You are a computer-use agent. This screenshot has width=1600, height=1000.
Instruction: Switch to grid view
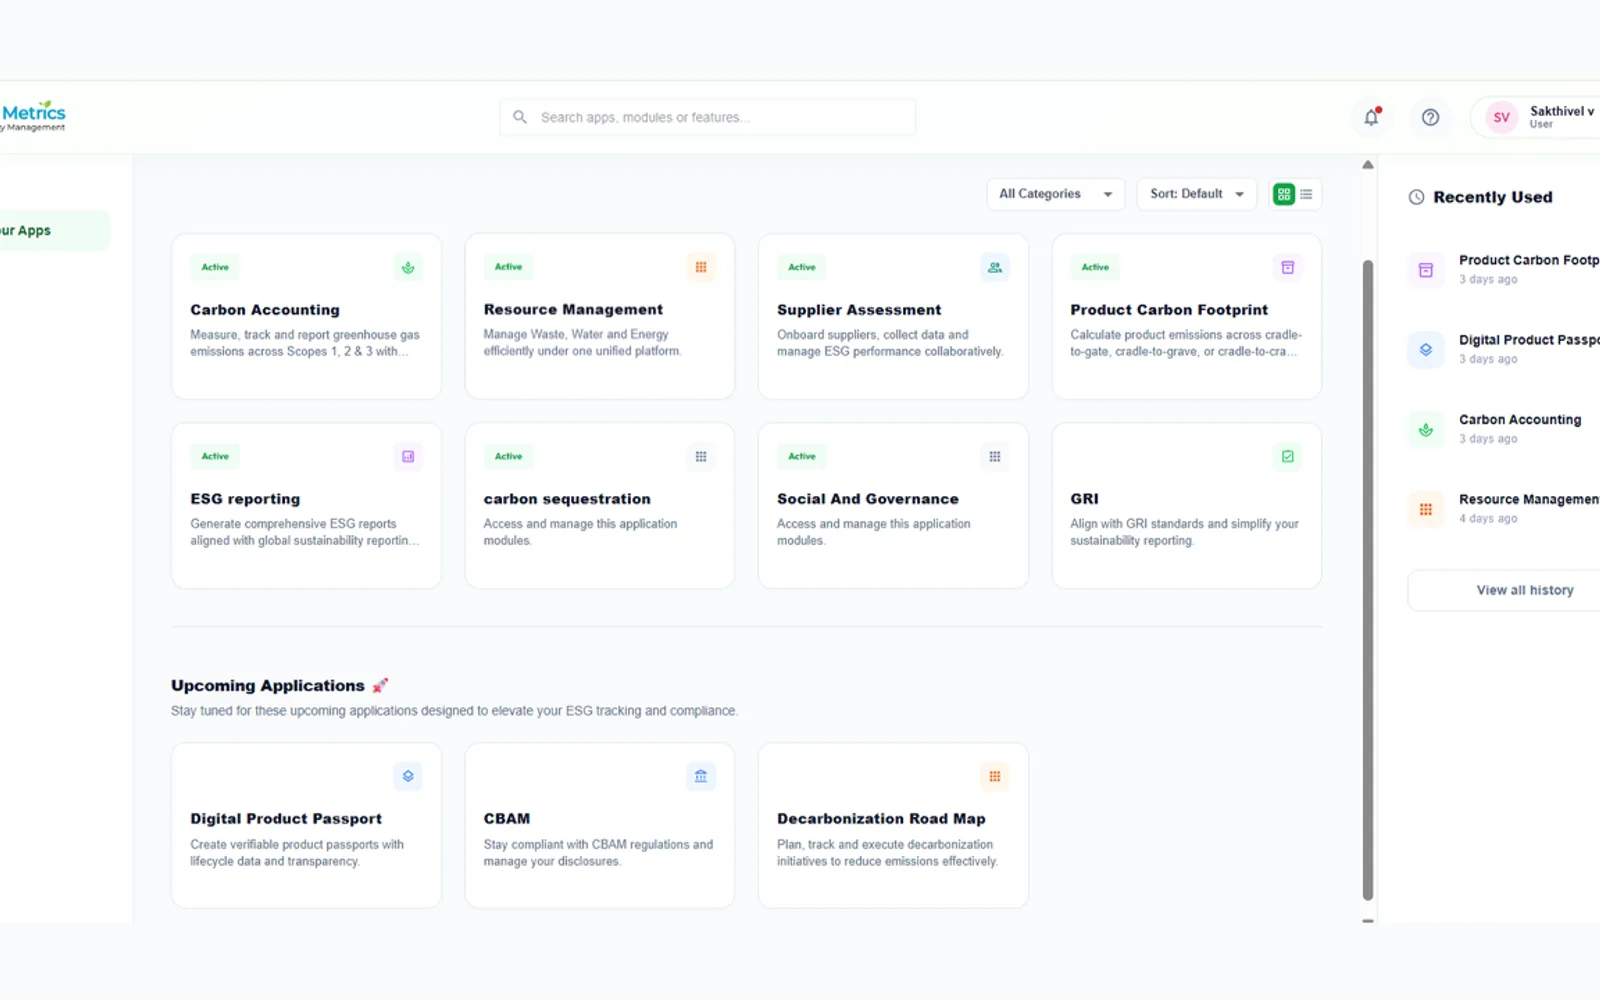pyautogui.click(x=1284, y=194)
